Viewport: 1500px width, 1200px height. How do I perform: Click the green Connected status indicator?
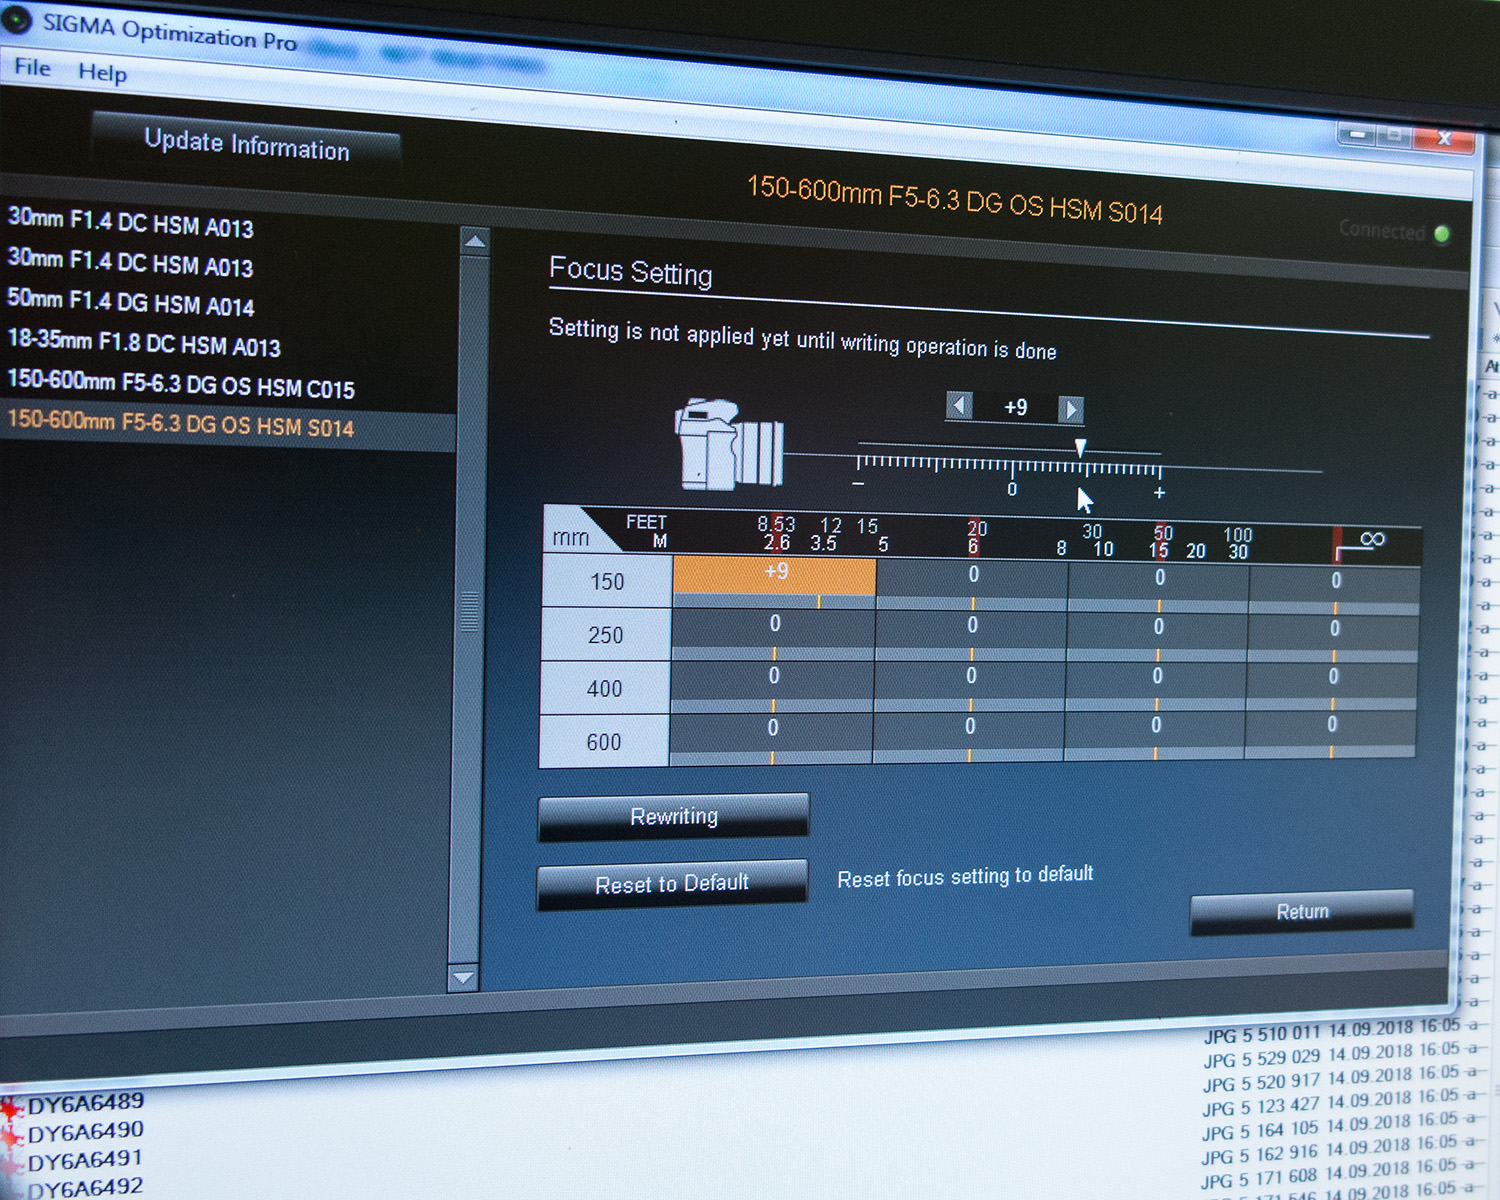[x=1442, y=234]
